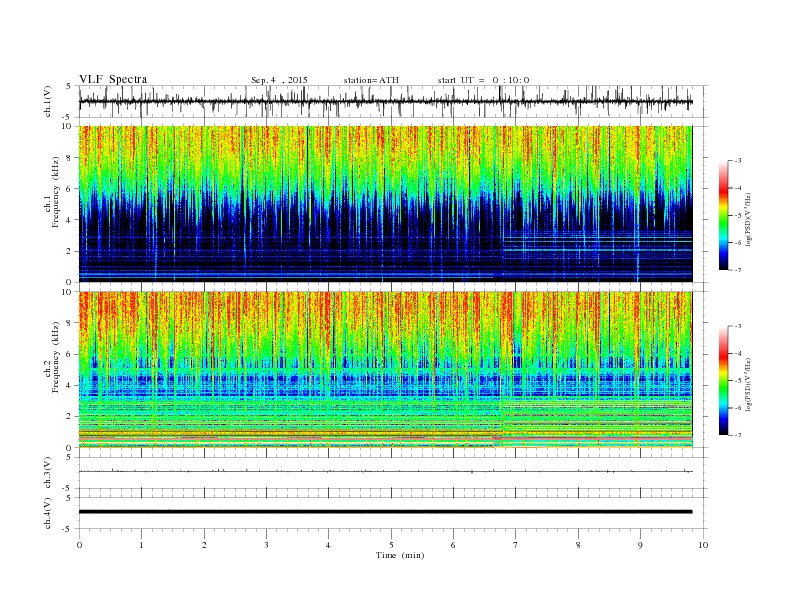Viewport: 792px width, 612px height.
Task: Click the 'ch.2 Frequency (kHz)' axis label
Action: click(53, 358)
